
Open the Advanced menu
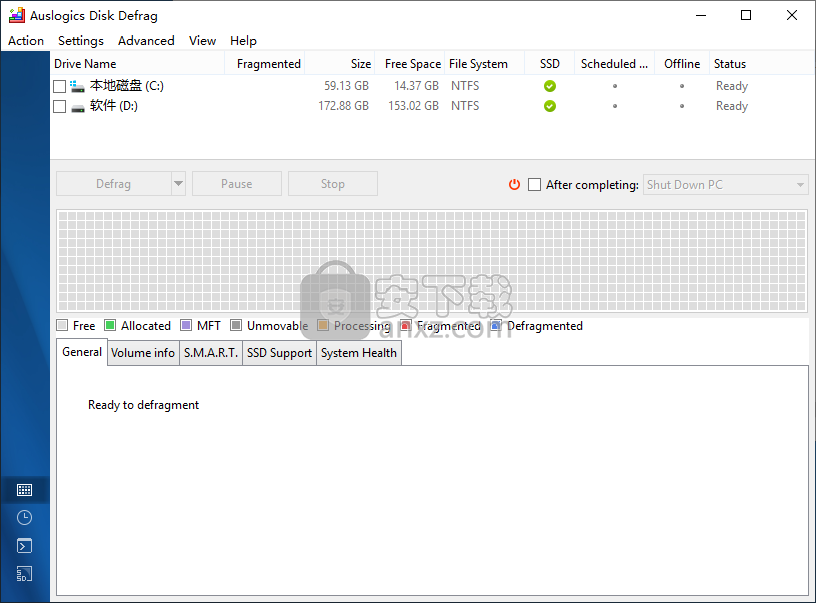146,41
